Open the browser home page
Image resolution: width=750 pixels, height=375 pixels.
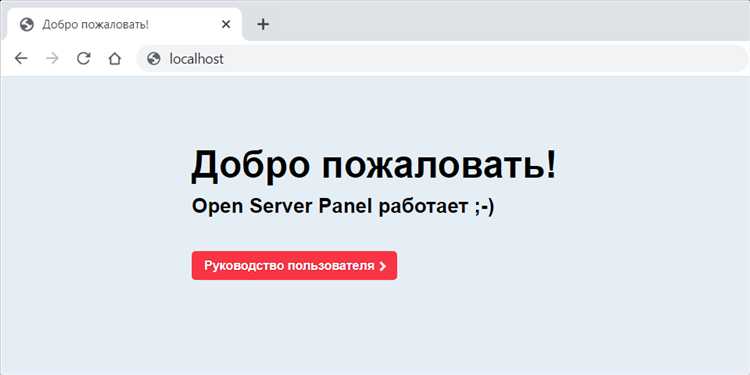point(114,59)
